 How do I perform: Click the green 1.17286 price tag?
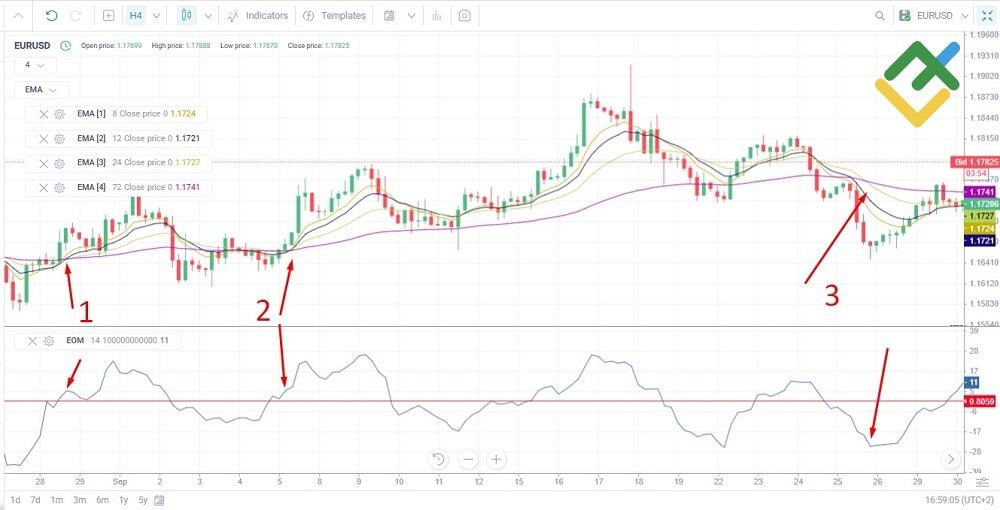click(x=980, y=204)
